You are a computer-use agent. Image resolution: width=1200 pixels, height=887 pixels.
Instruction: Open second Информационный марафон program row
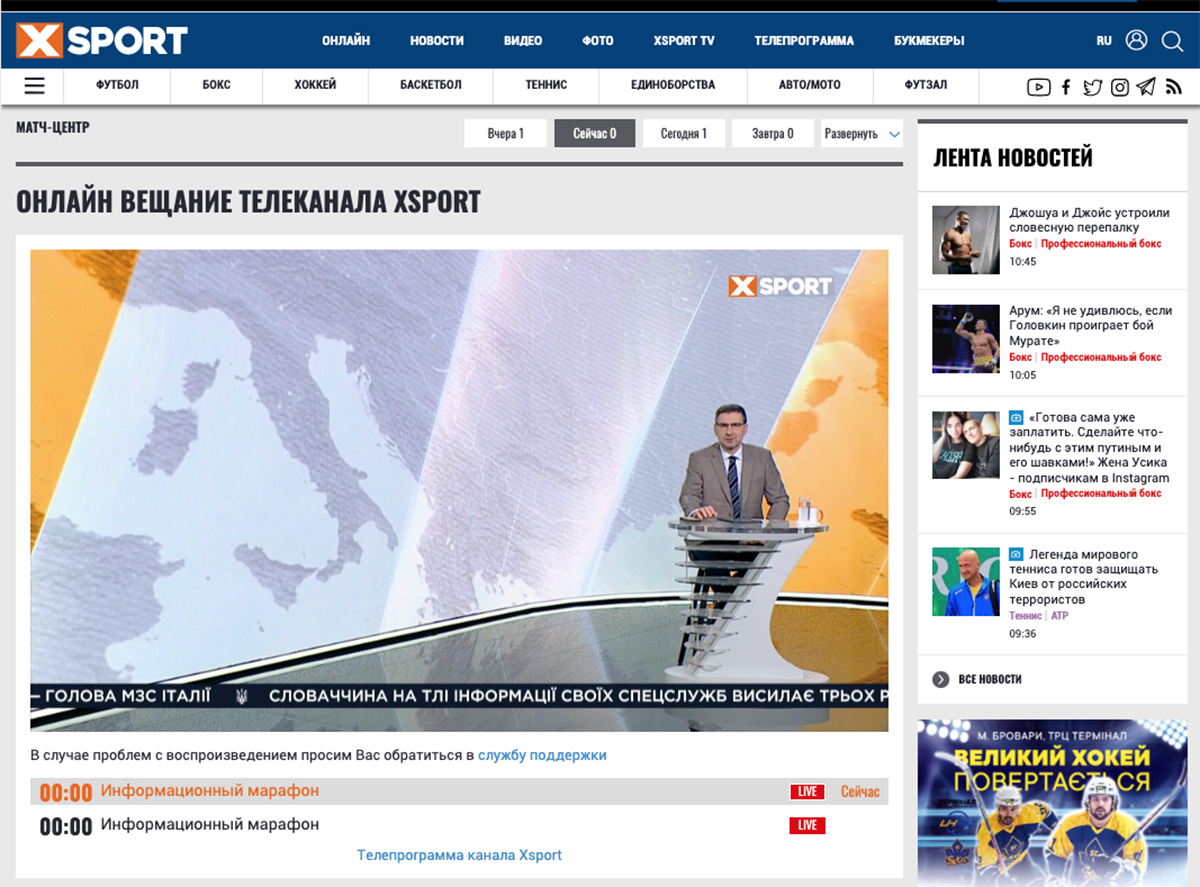pyautogui.click(x=210, y=825)
